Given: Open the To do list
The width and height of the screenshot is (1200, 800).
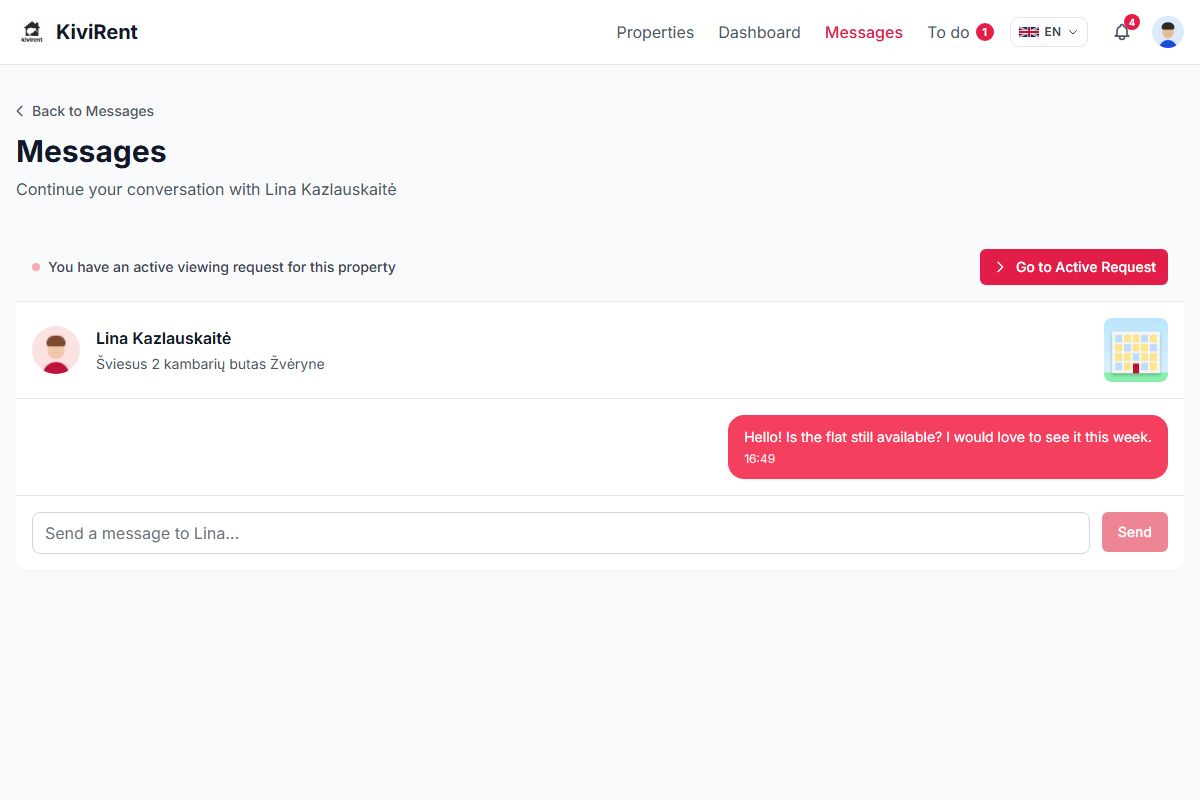Looking at the screenshot, I should click(x=960, y=32).
